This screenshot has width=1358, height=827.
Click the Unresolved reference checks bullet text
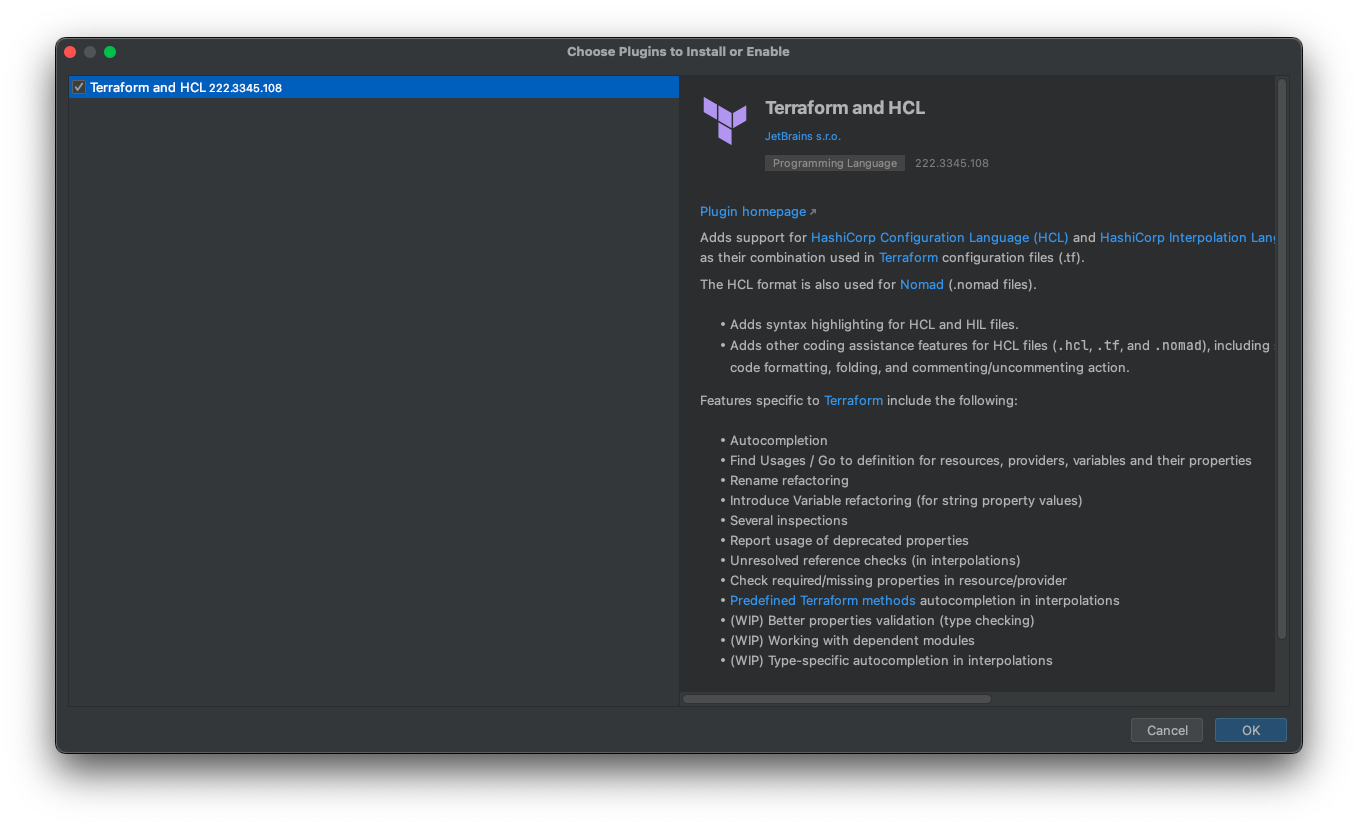tap(875, 560)
